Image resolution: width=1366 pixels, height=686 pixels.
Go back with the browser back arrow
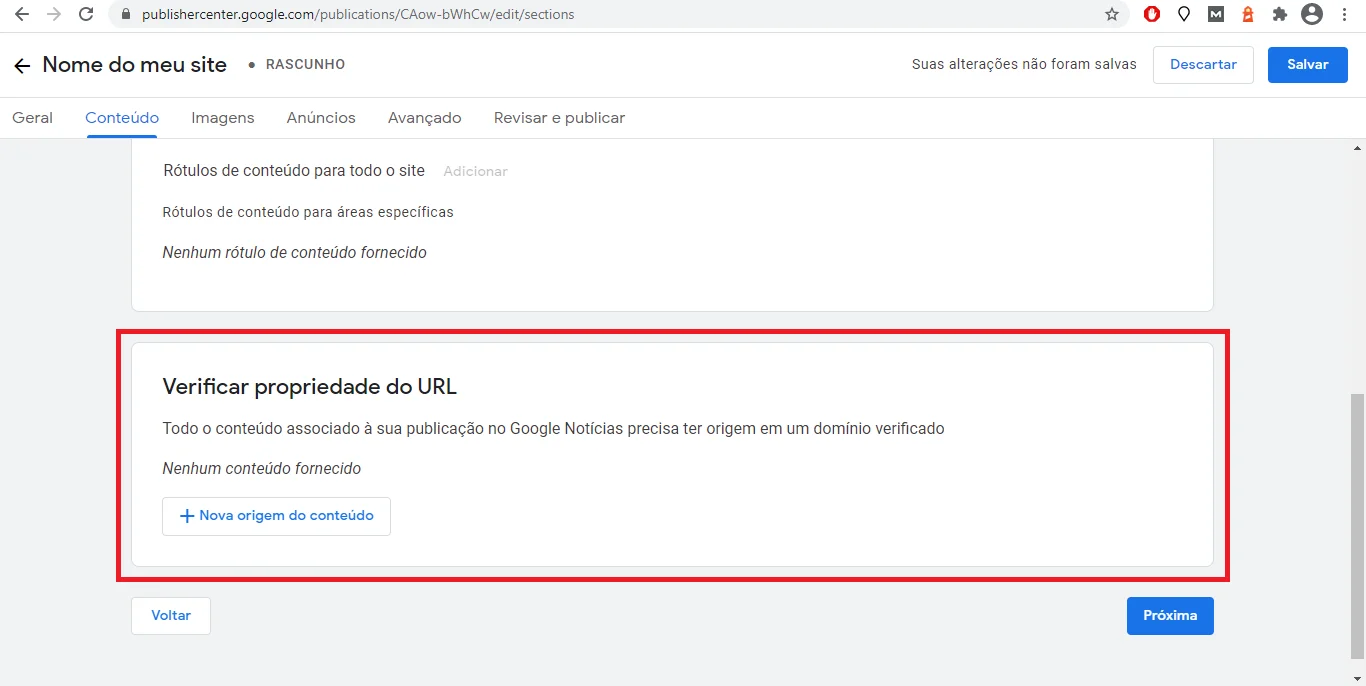click(22, 15)
